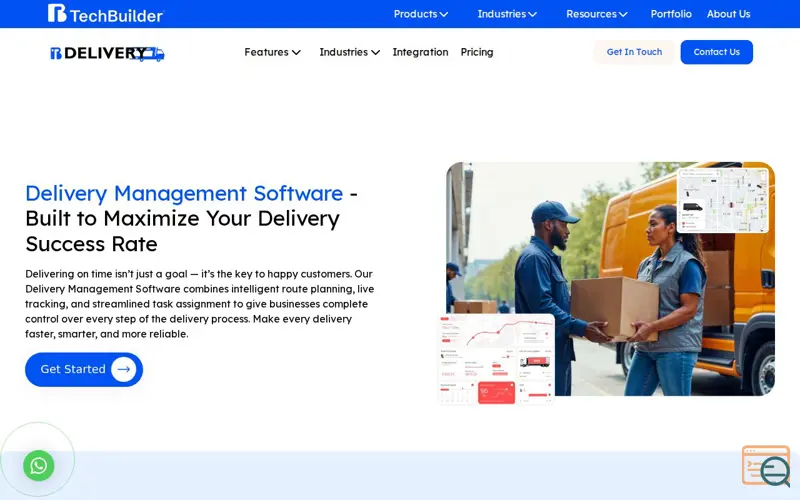Open the WhatsApp chat icon
Screen dimensions: 800x500
coord(39,465)
